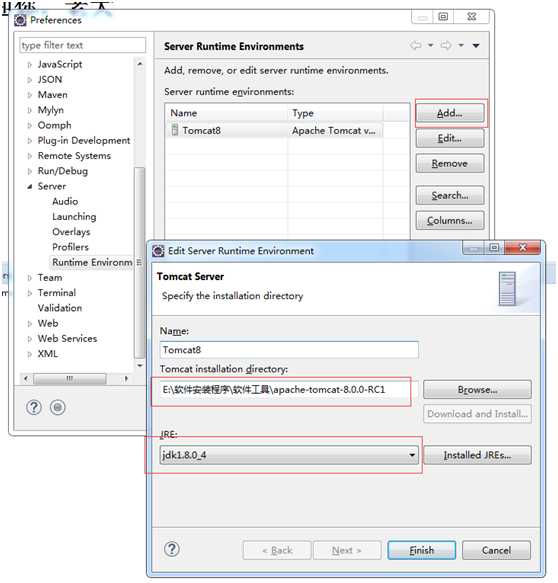Select the Maven preferences label

point(52,95)
